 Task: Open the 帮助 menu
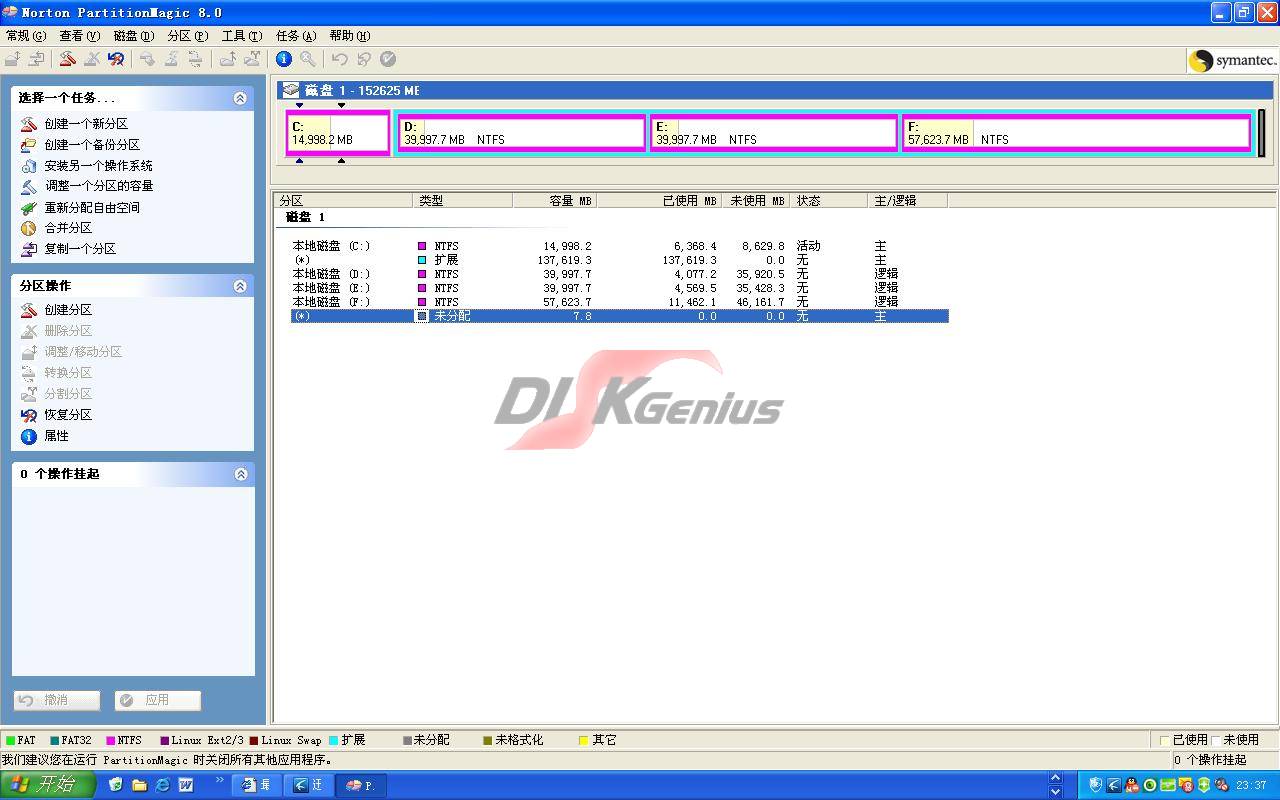[350, 36]
